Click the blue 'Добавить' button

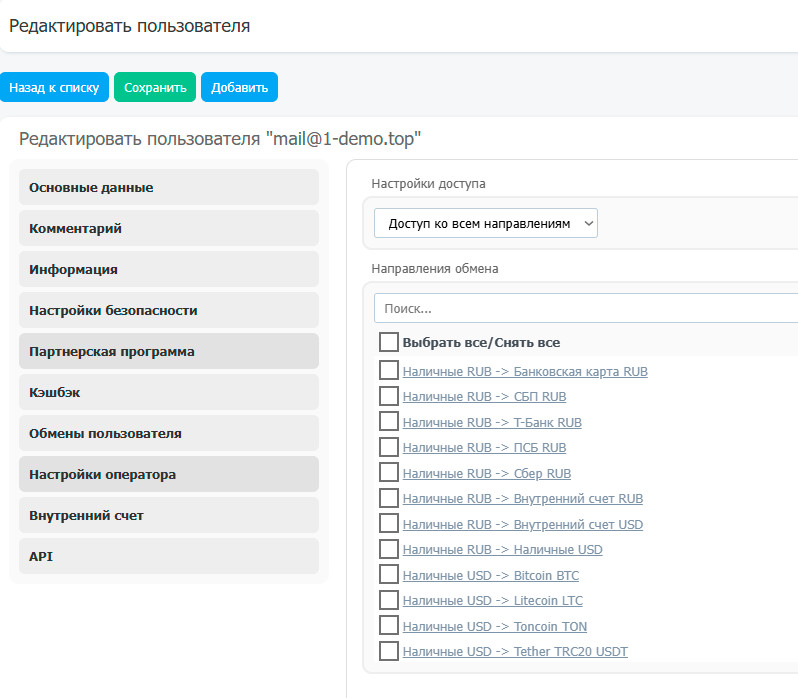[x=239, y=87]
